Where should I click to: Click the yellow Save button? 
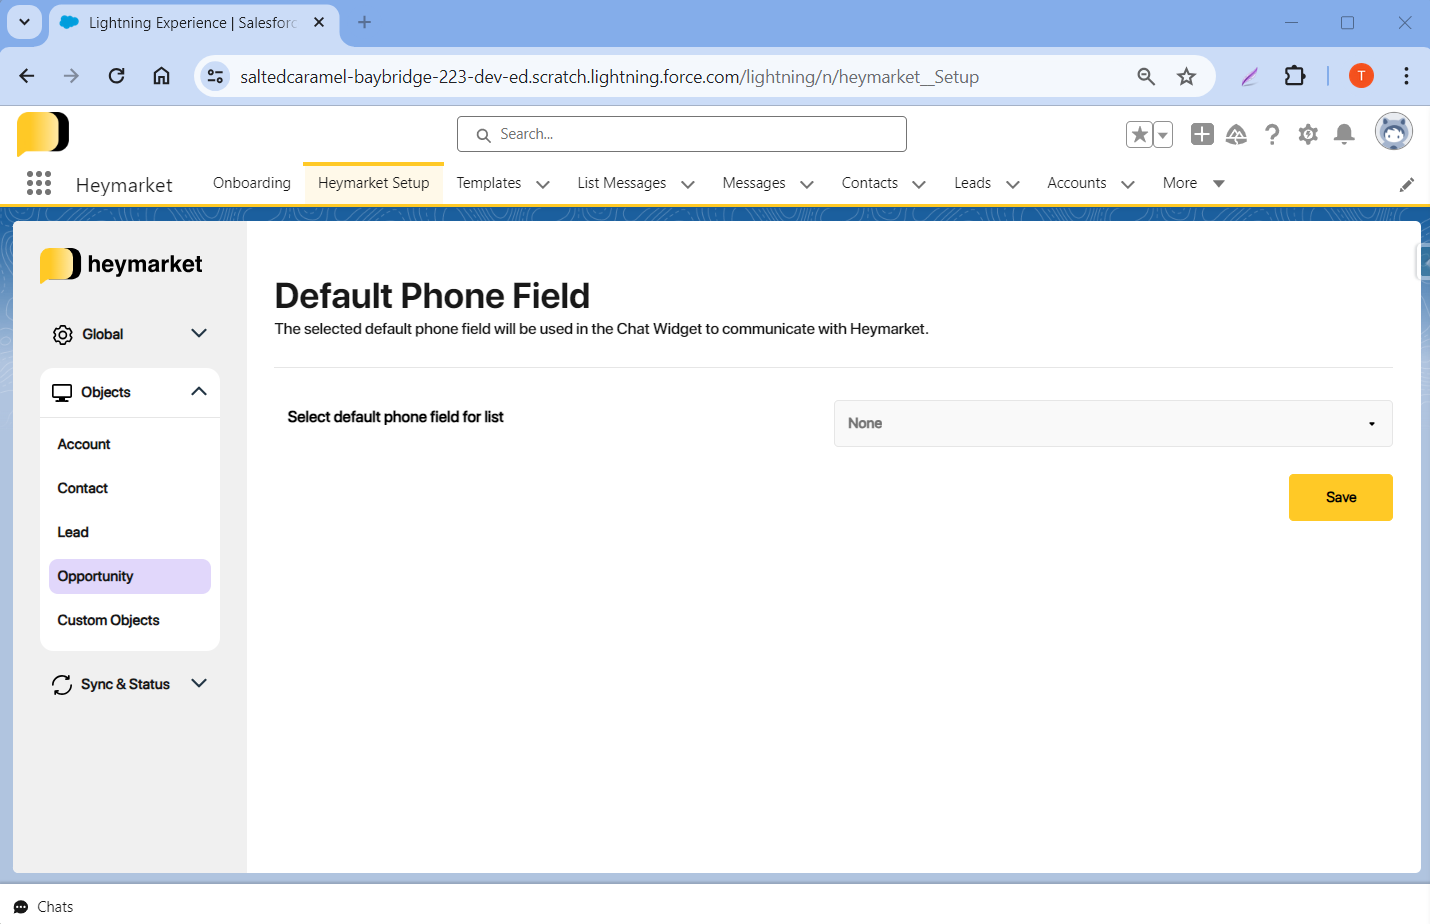[1341, 498]
